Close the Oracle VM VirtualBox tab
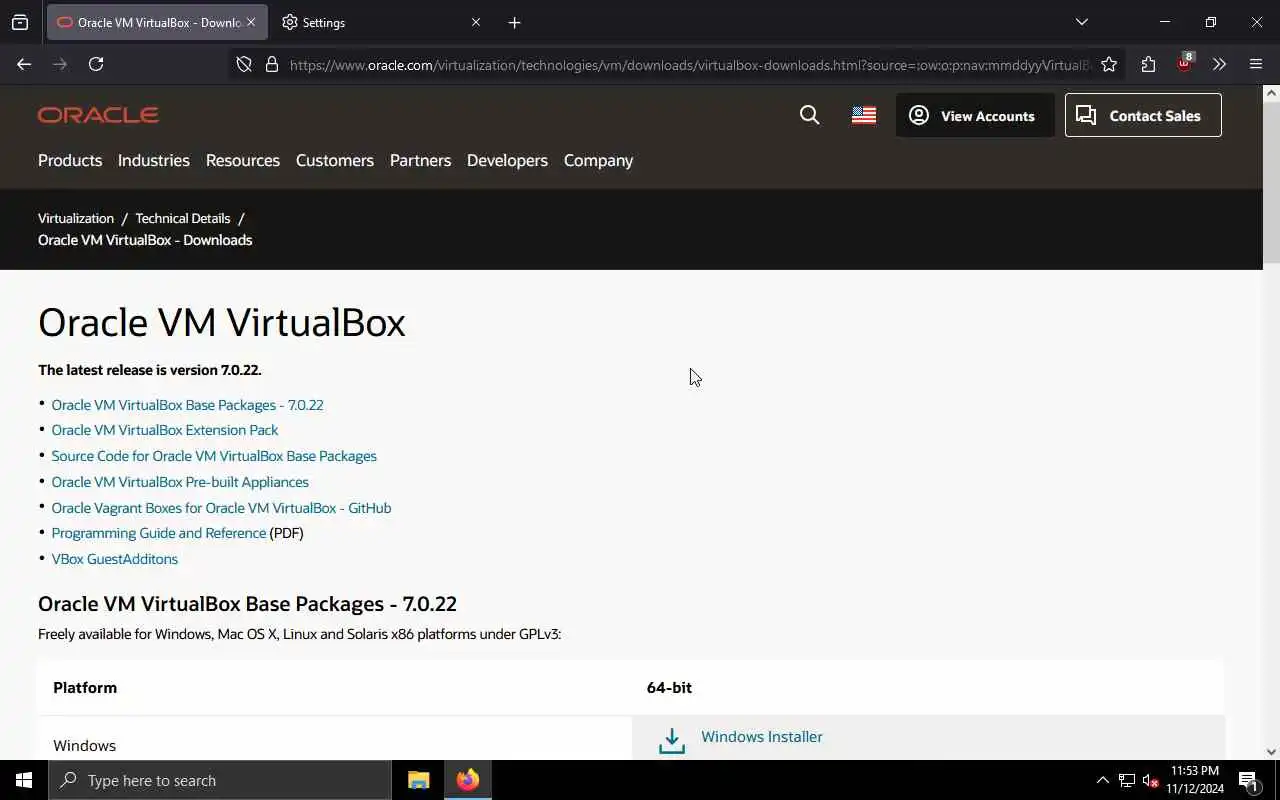This screenshot has width=1280, height=800. pos(251,22)
